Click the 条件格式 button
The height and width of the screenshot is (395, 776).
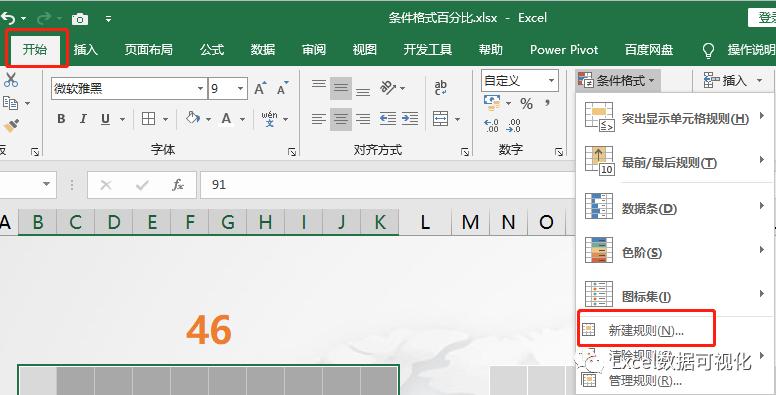[x=617, y=80]
